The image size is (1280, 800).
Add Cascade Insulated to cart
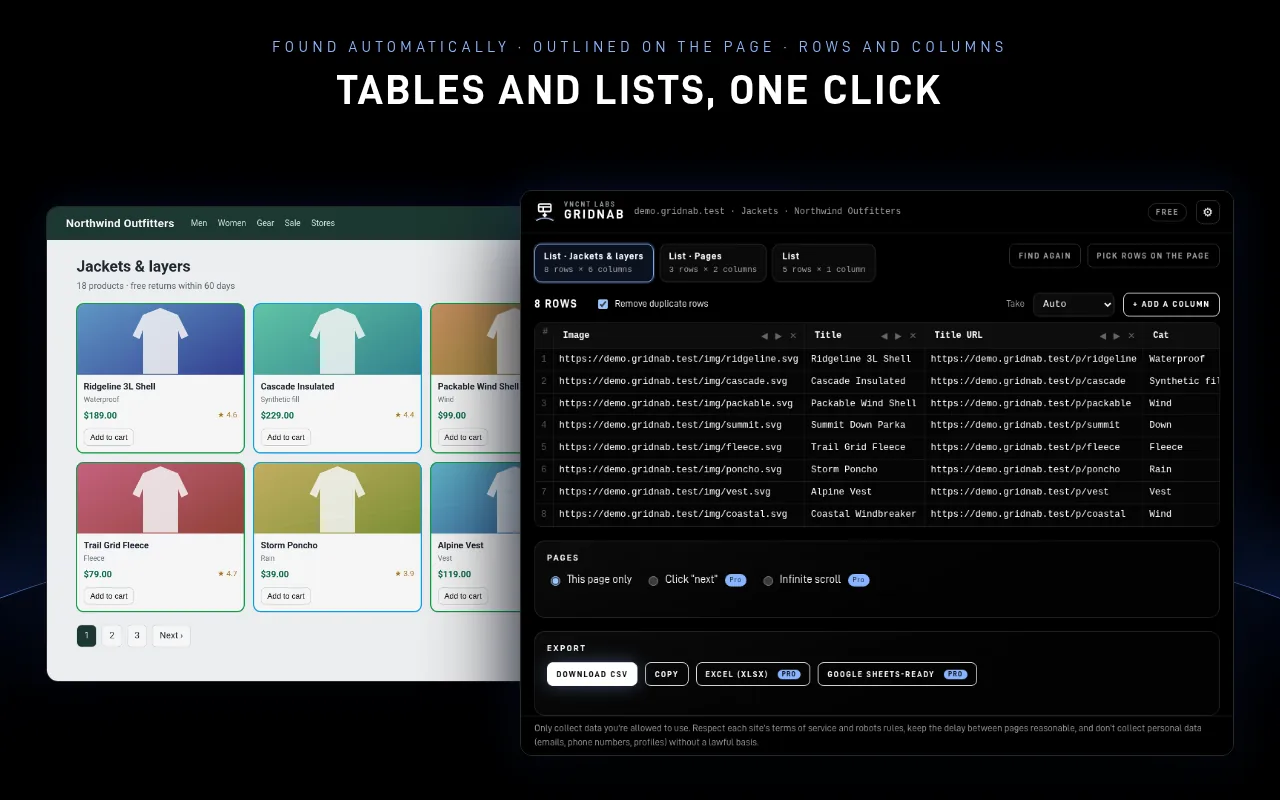coord(286,437)
